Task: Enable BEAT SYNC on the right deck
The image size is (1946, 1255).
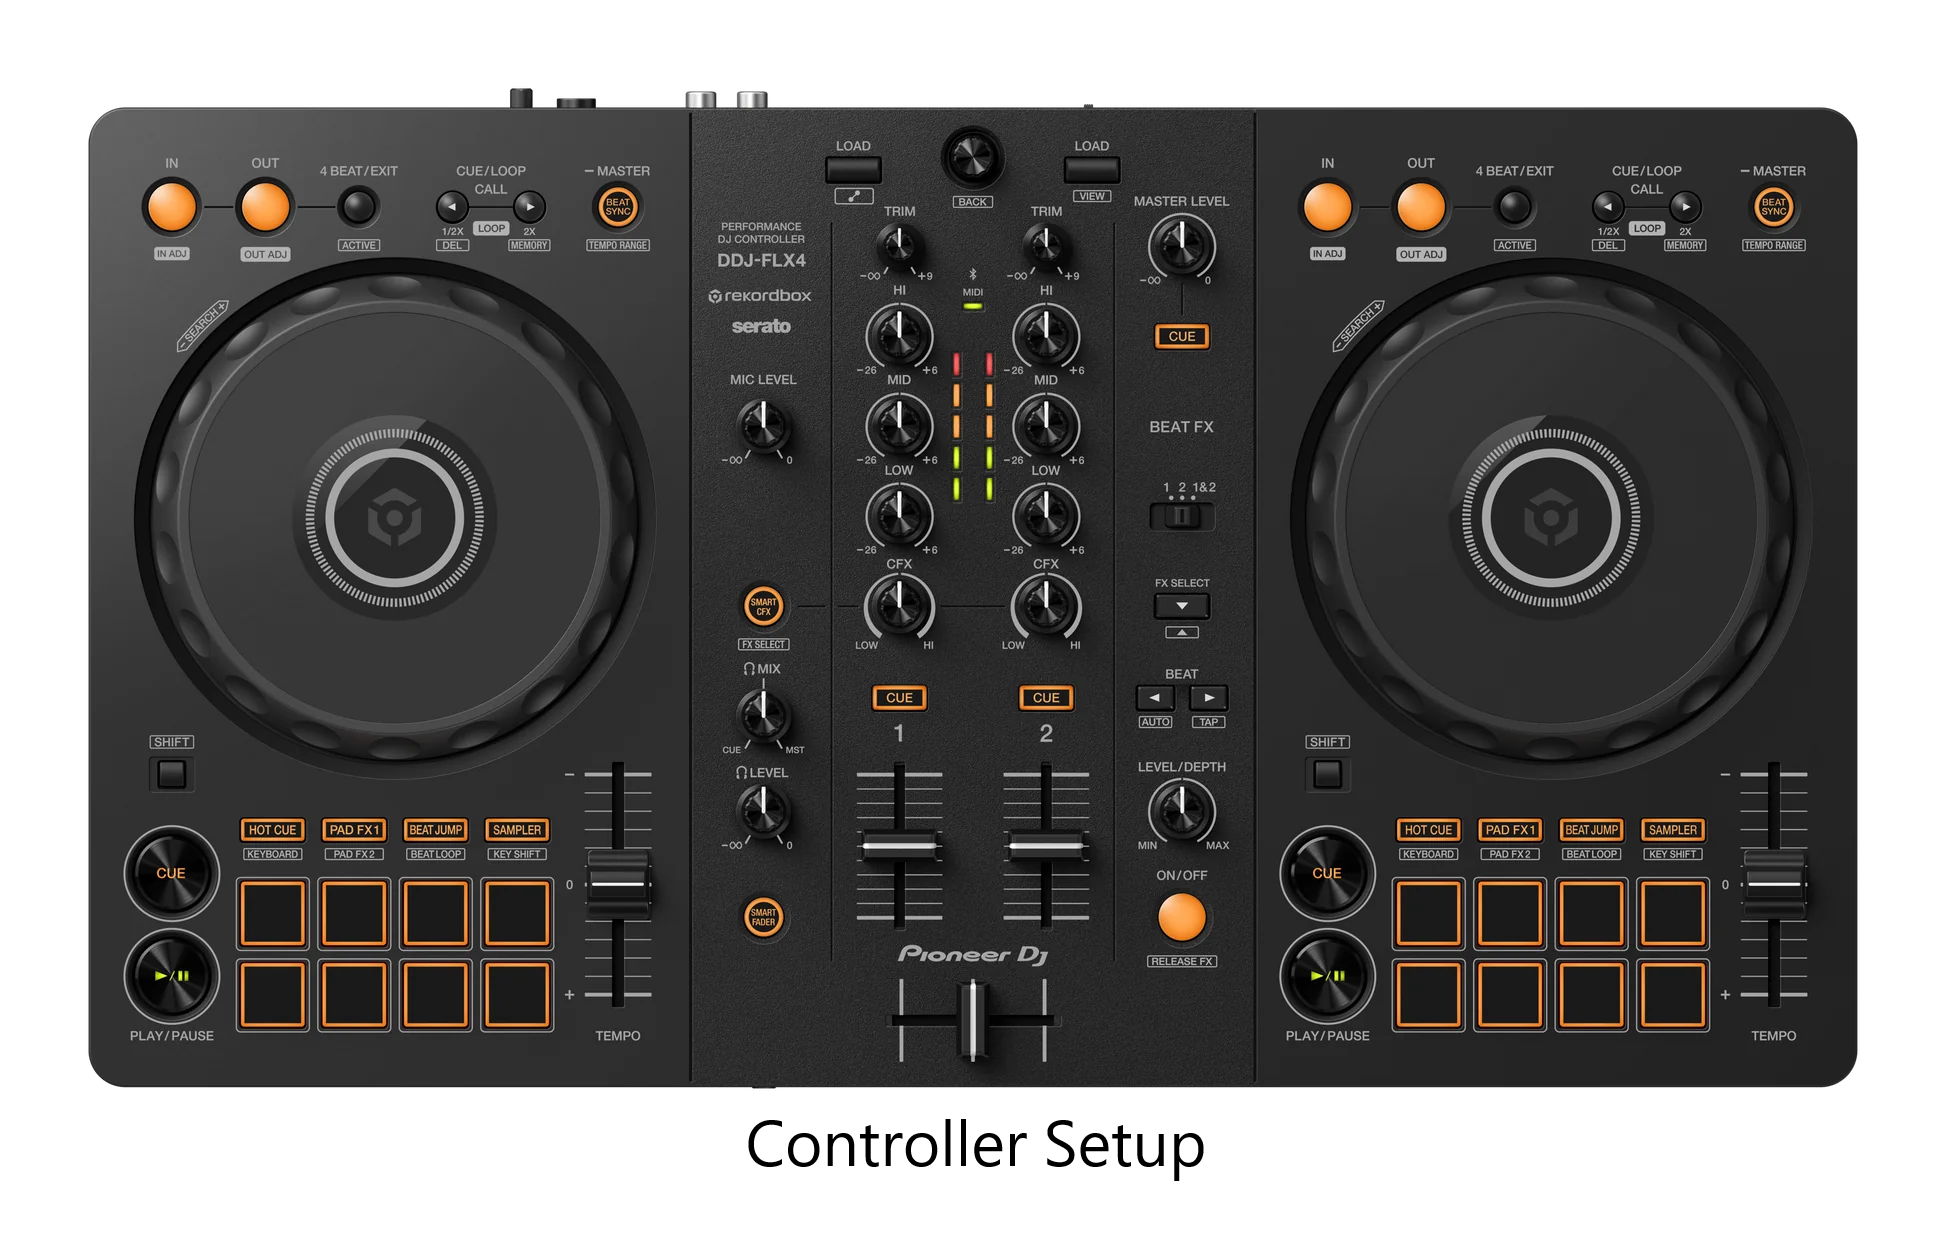Action: pyautogui.click(x=1773, y=207)
